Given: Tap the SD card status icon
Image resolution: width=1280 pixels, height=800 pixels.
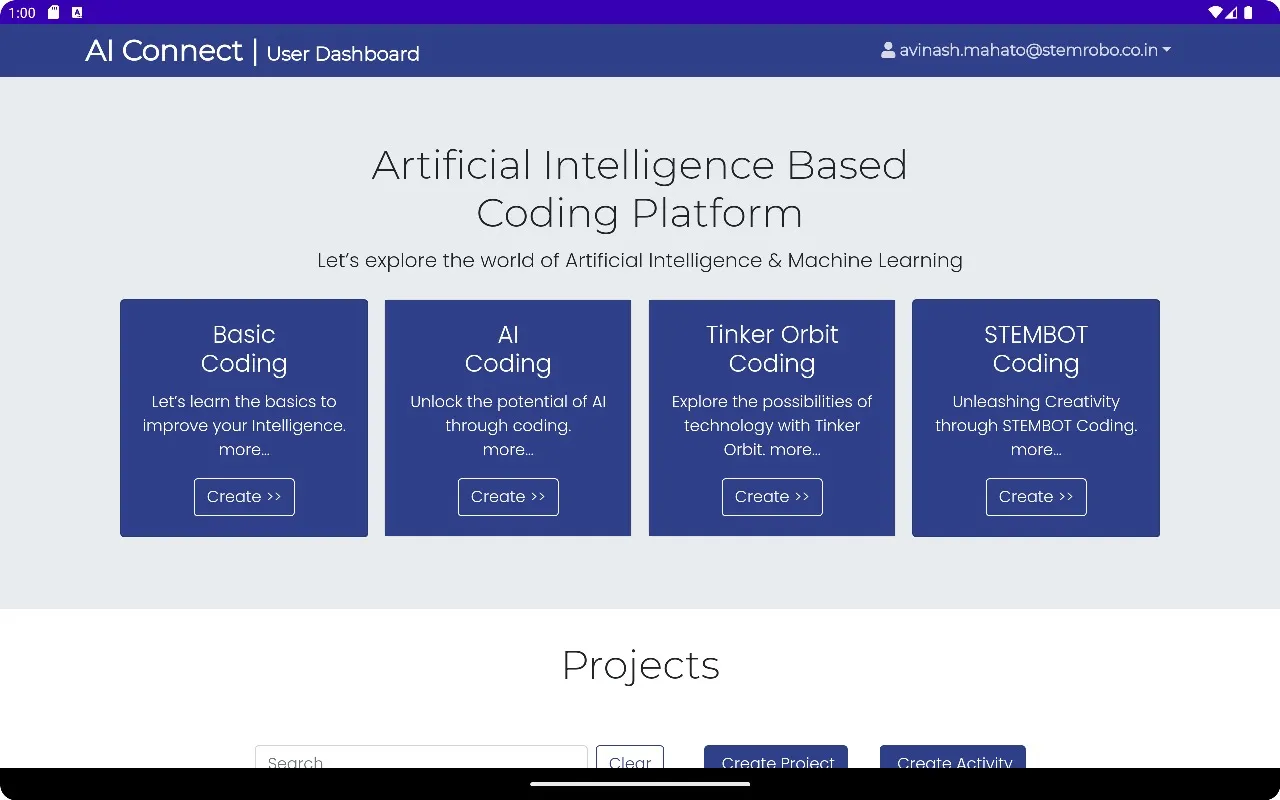Looking at the screenshot, I should pos(54,12).
